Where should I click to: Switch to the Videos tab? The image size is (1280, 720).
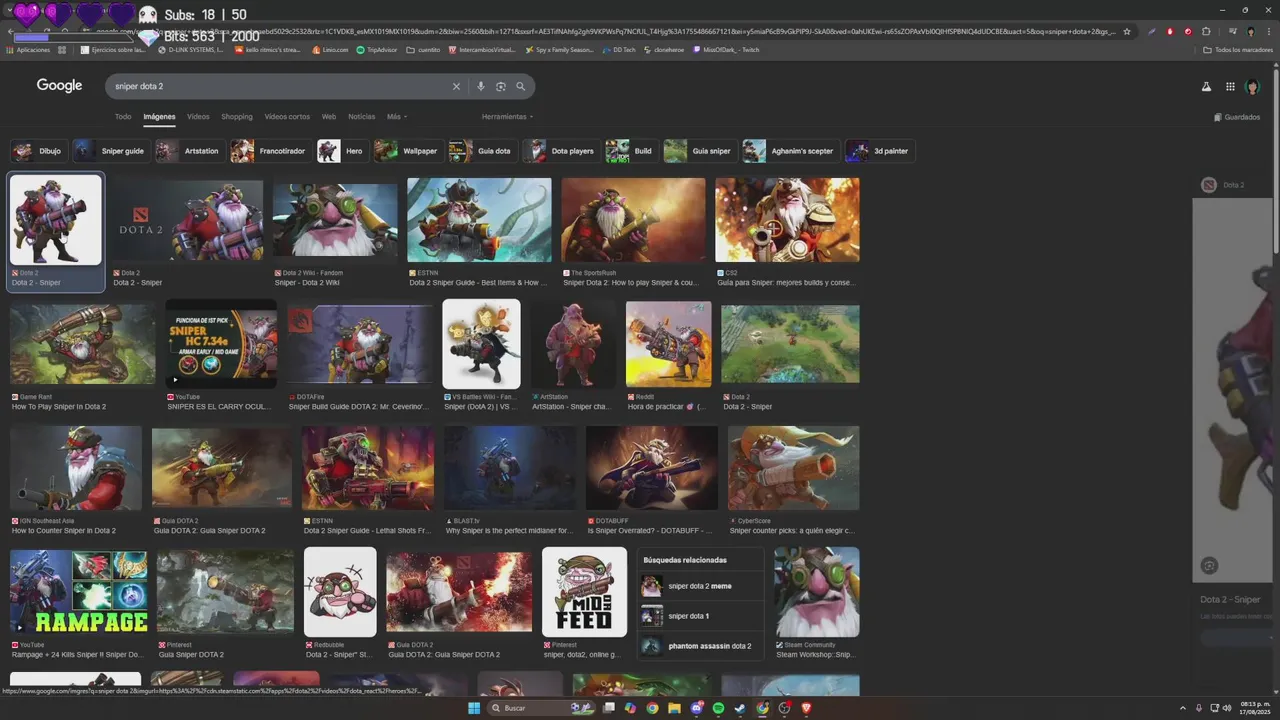(198, 117)
